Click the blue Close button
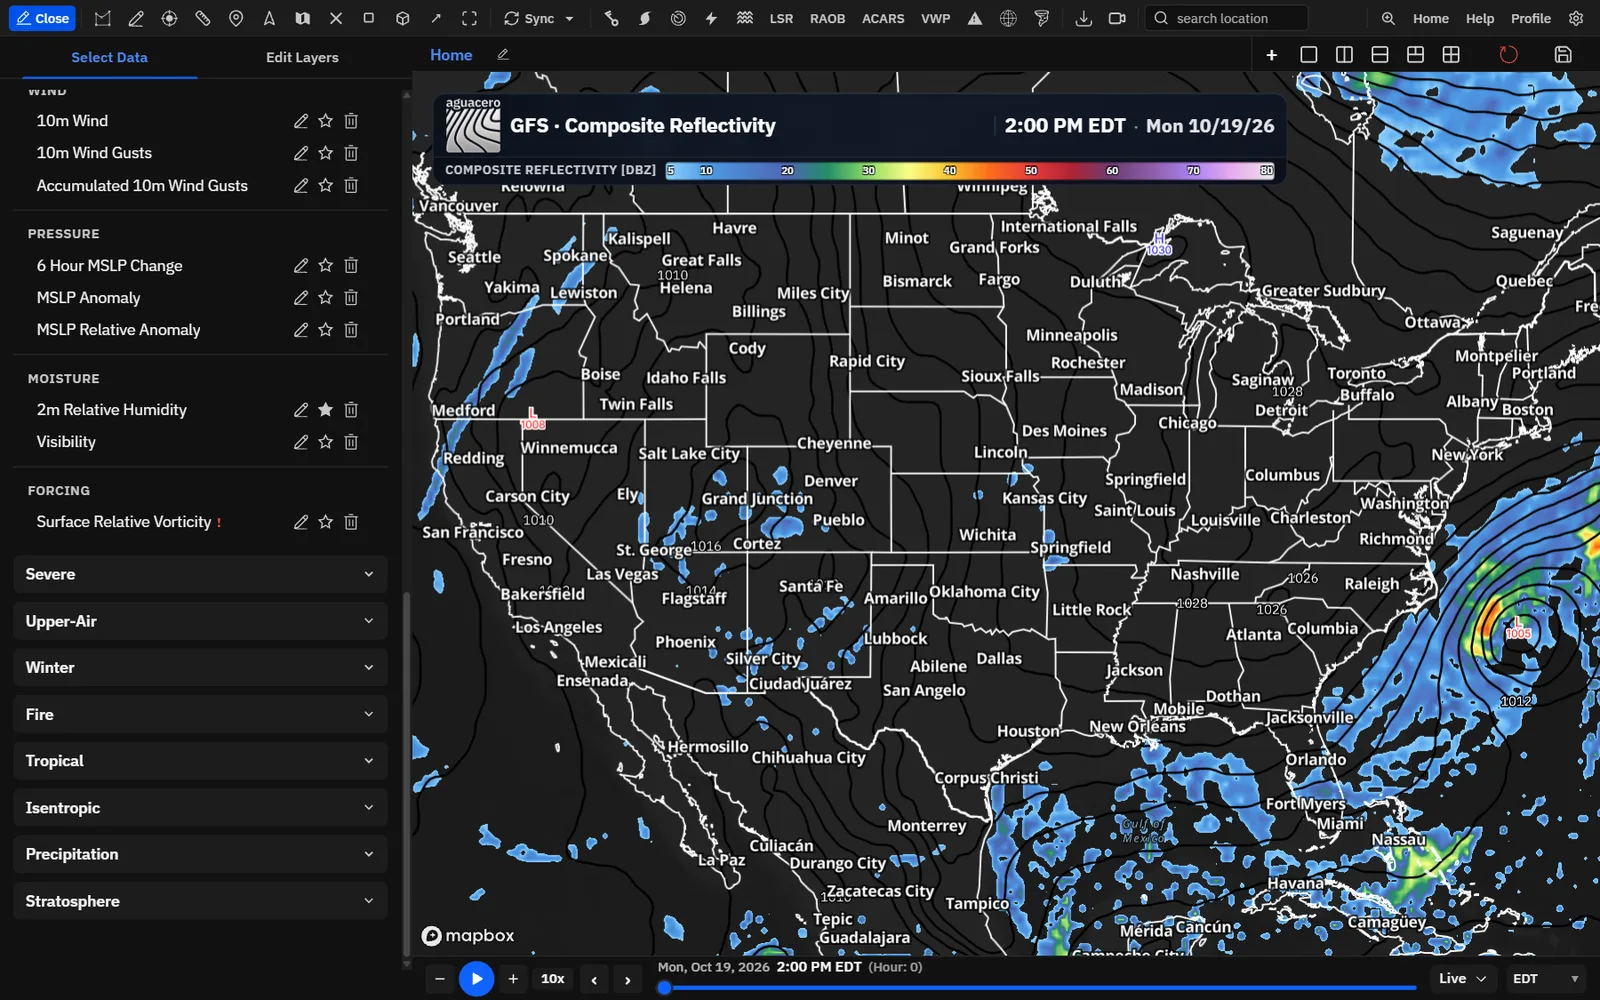1600x1000 pixels. (42, 18)
